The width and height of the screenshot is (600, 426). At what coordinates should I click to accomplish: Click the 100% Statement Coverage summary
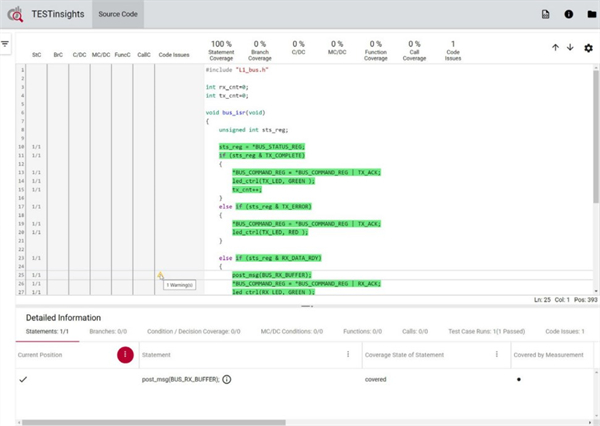[222, 49]
